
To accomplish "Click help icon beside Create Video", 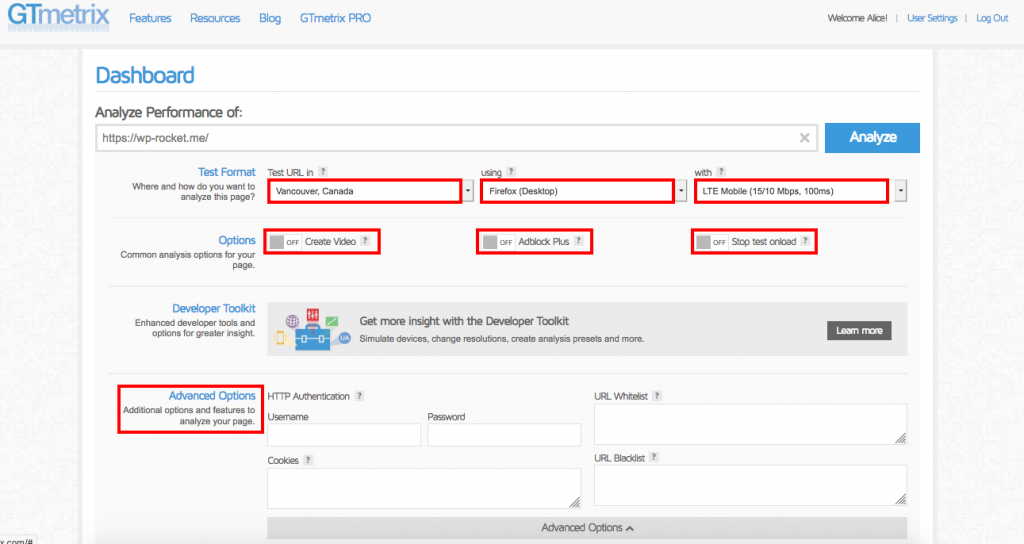I will point(365,241).
